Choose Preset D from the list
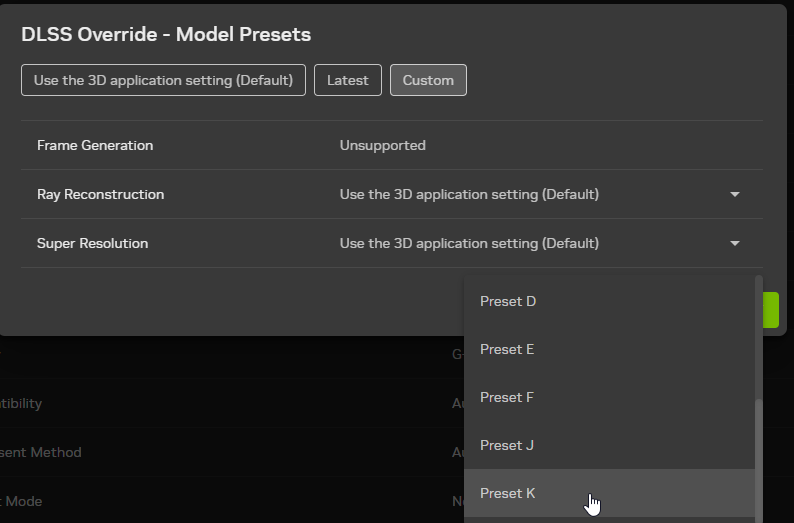Screen dimensions: 794x523 point(609,301)
